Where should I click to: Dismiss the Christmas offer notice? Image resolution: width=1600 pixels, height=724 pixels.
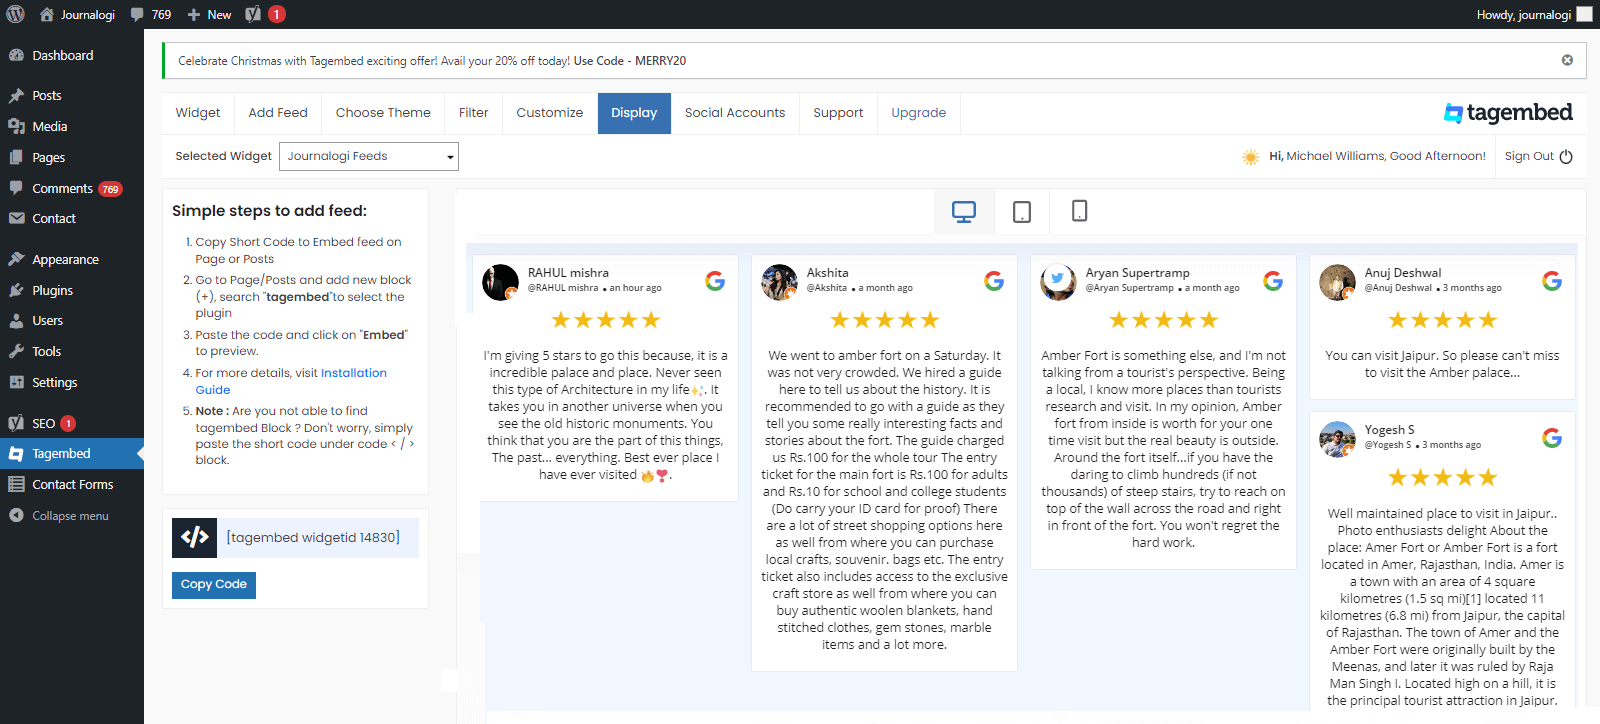(x=1567, y=60)
